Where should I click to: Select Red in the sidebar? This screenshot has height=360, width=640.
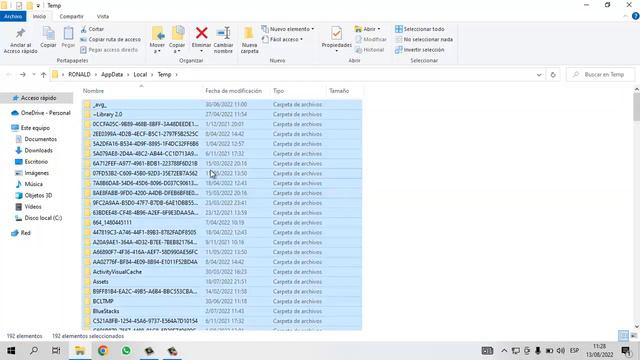tap(25, 233)
